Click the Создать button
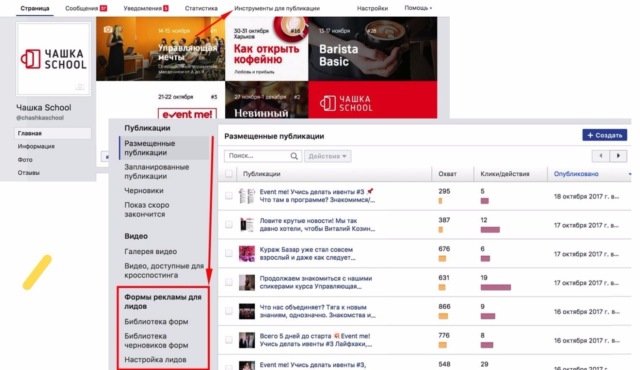640x370 pixels. point(604,135)
